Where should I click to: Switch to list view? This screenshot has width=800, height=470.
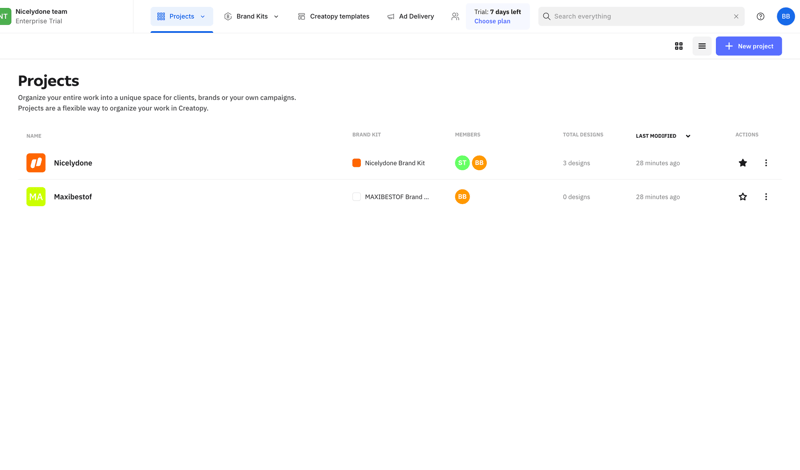[702, 46]
